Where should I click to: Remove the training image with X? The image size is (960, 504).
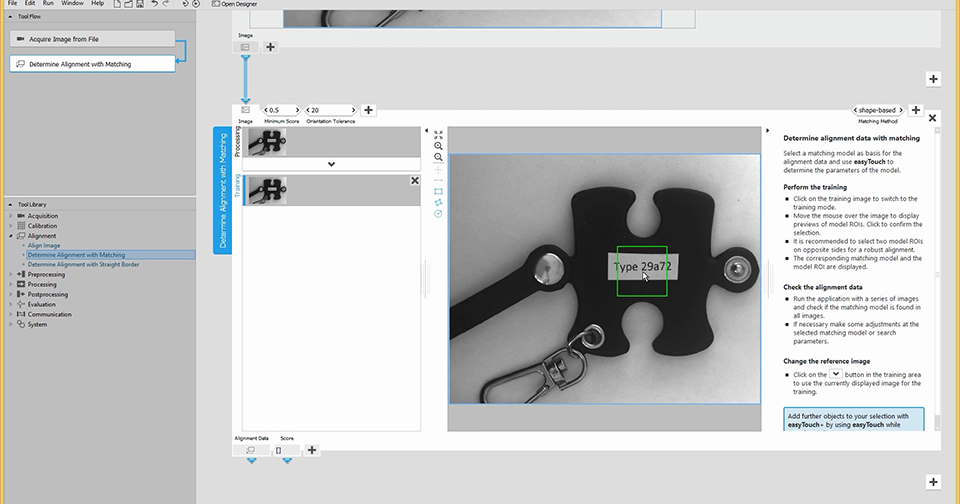414,181
